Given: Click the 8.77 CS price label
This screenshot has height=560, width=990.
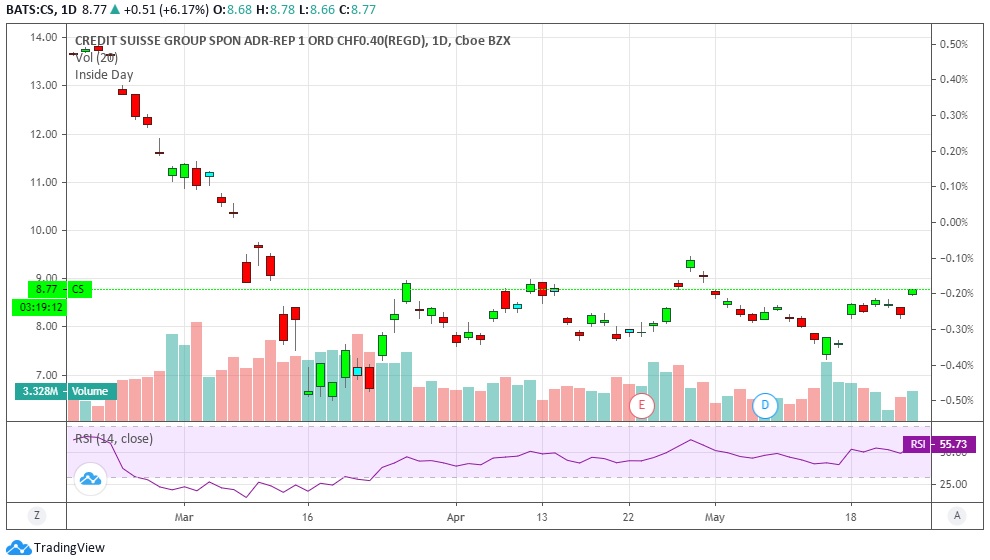Looking at the screenshot, I should 60,289.
